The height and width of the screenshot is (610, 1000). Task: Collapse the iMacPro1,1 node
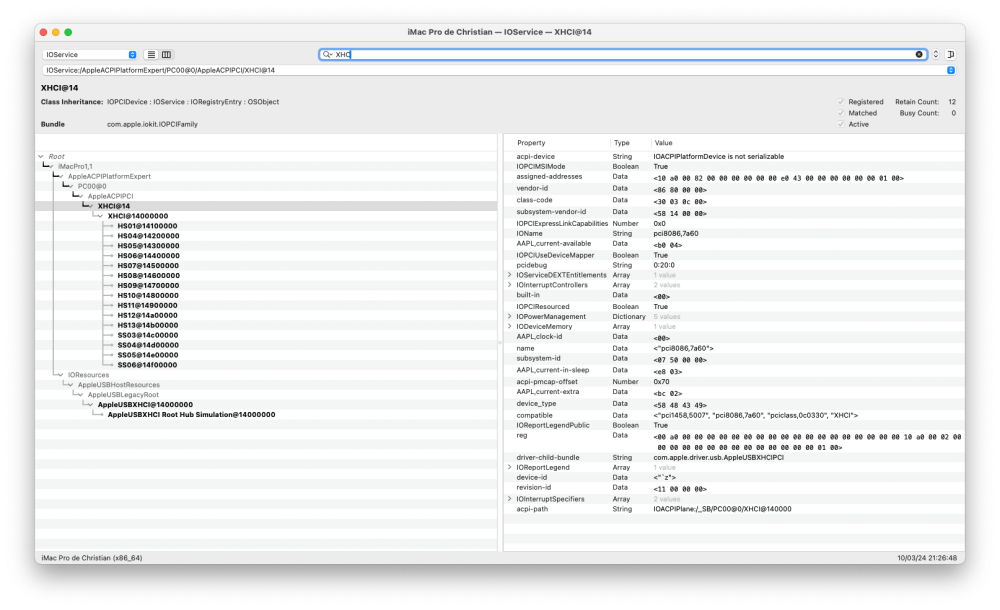(x=51, y=167)
